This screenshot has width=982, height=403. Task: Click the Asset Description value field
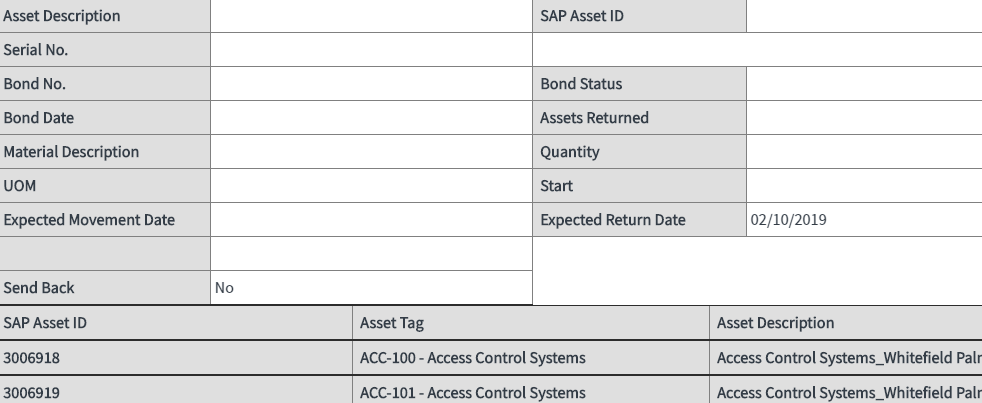pyautogui.click(x=371, y=16)
